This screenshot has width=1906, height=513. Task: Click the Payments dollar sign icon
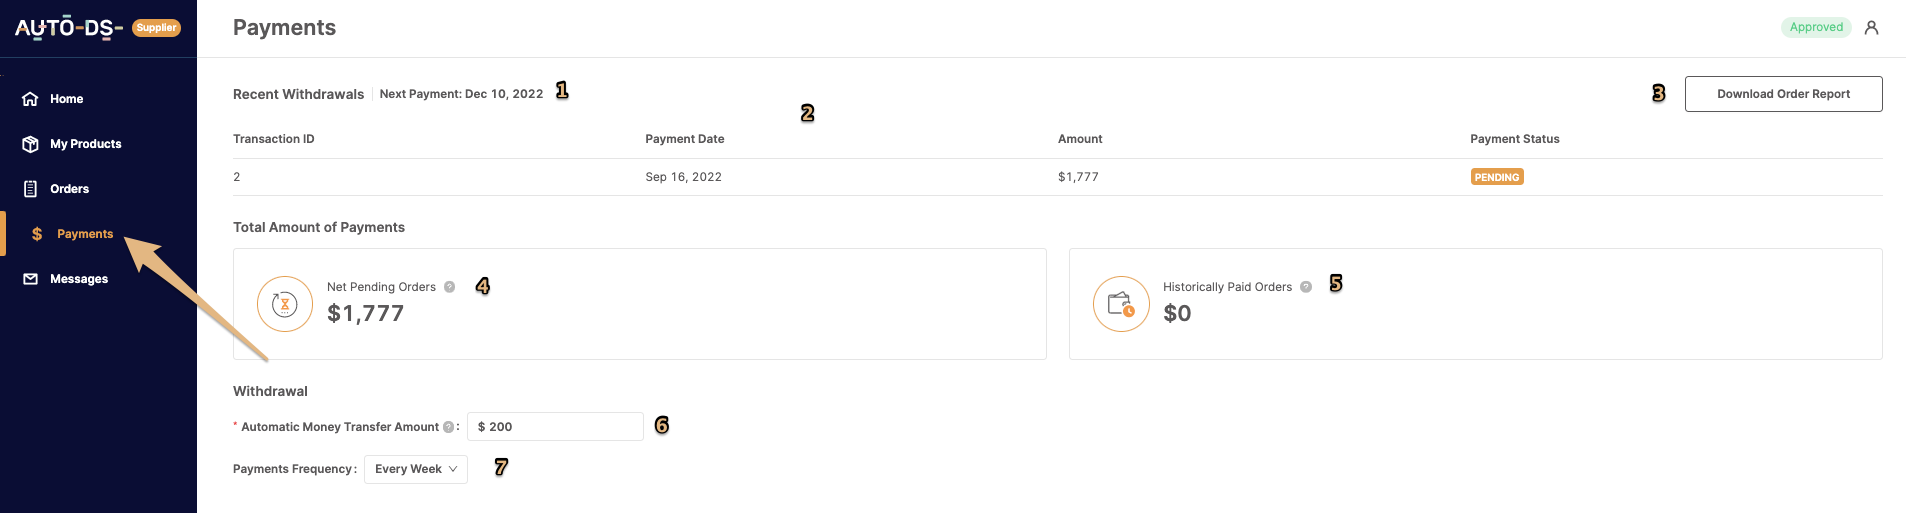coord(37,234)
